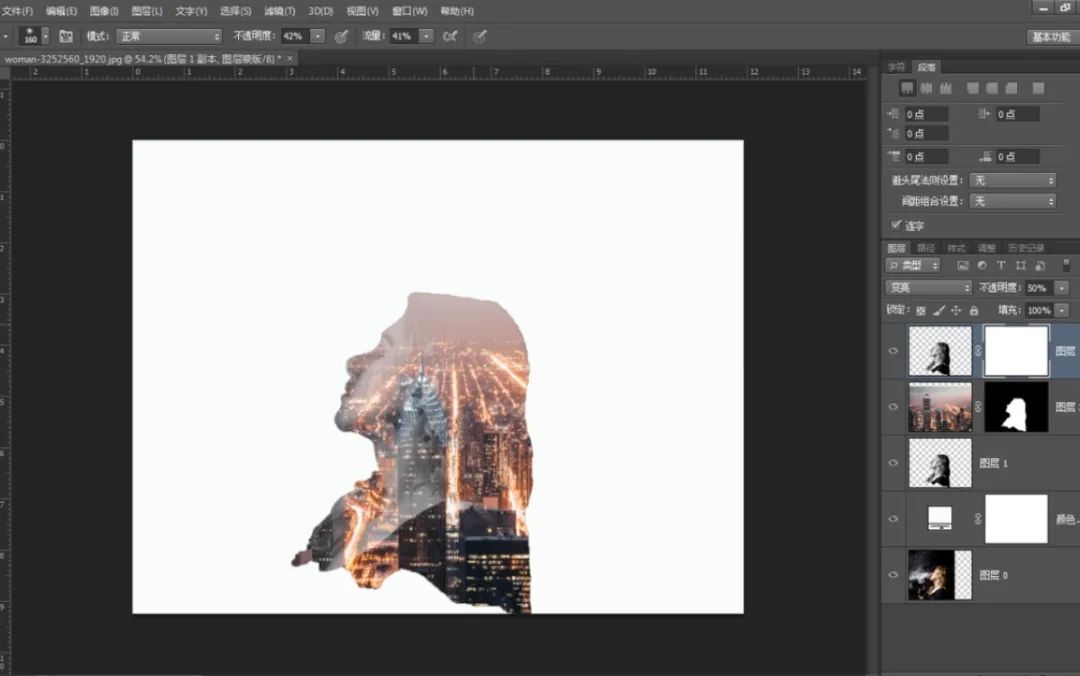Click the layer opacity 50% field
Viewport: 1080px width, 676px height.
(1039, 288)
